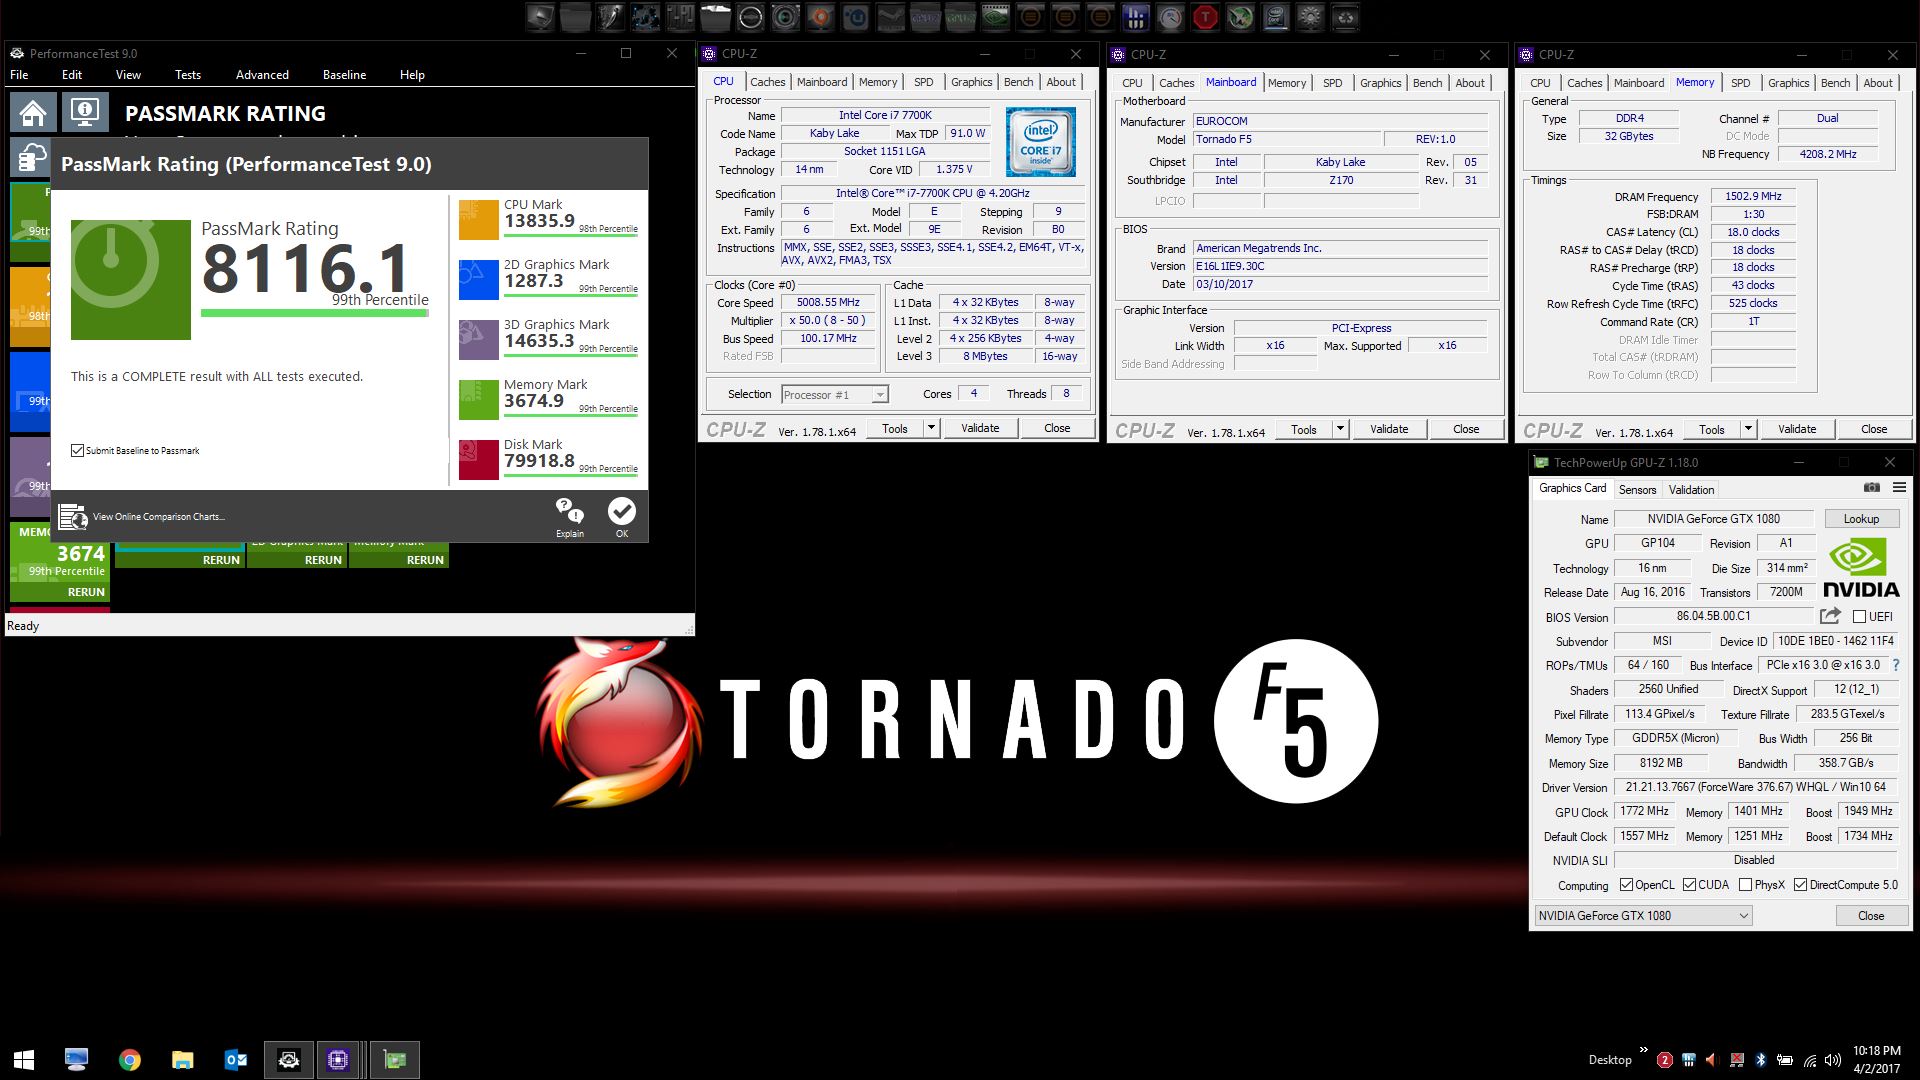This screenshot has height=1080, width=1920.
Task: Select the Caches tab in the CPU-Z CPU window
Action: [767, 82]
